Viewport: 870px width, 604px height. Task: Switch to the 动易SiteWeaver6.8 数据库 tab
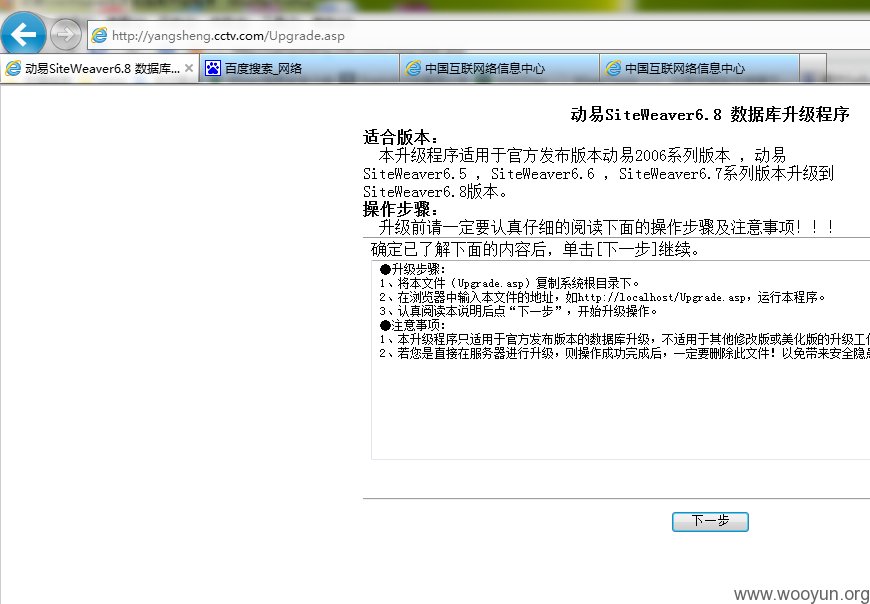(x=99, y=68)
